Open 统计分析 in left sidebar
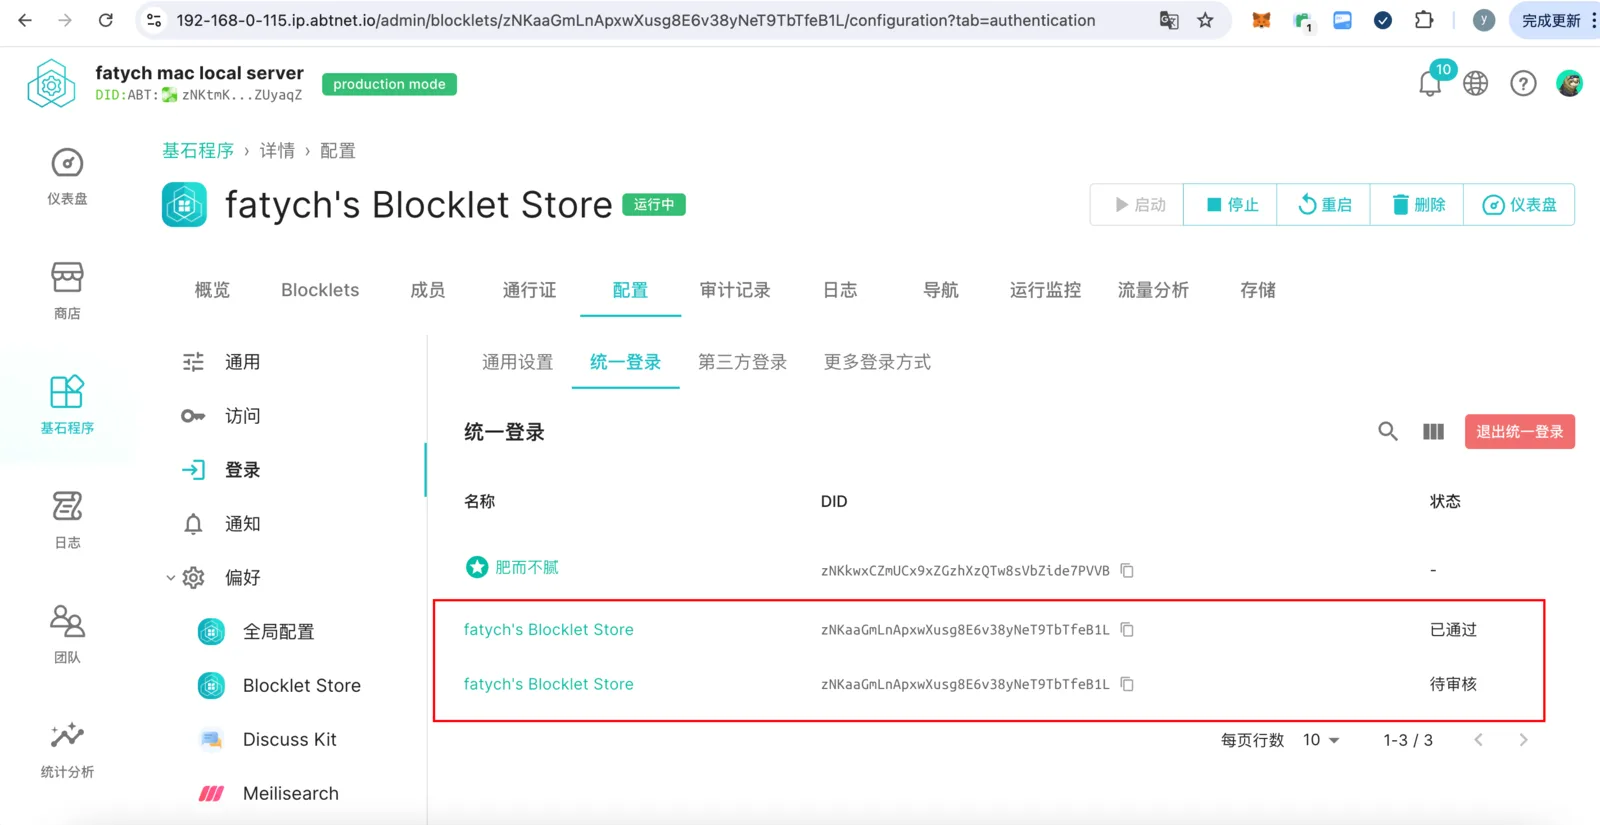Image resolution: width=1600 pixels, height=825 pixels. [x=67, y=750]
